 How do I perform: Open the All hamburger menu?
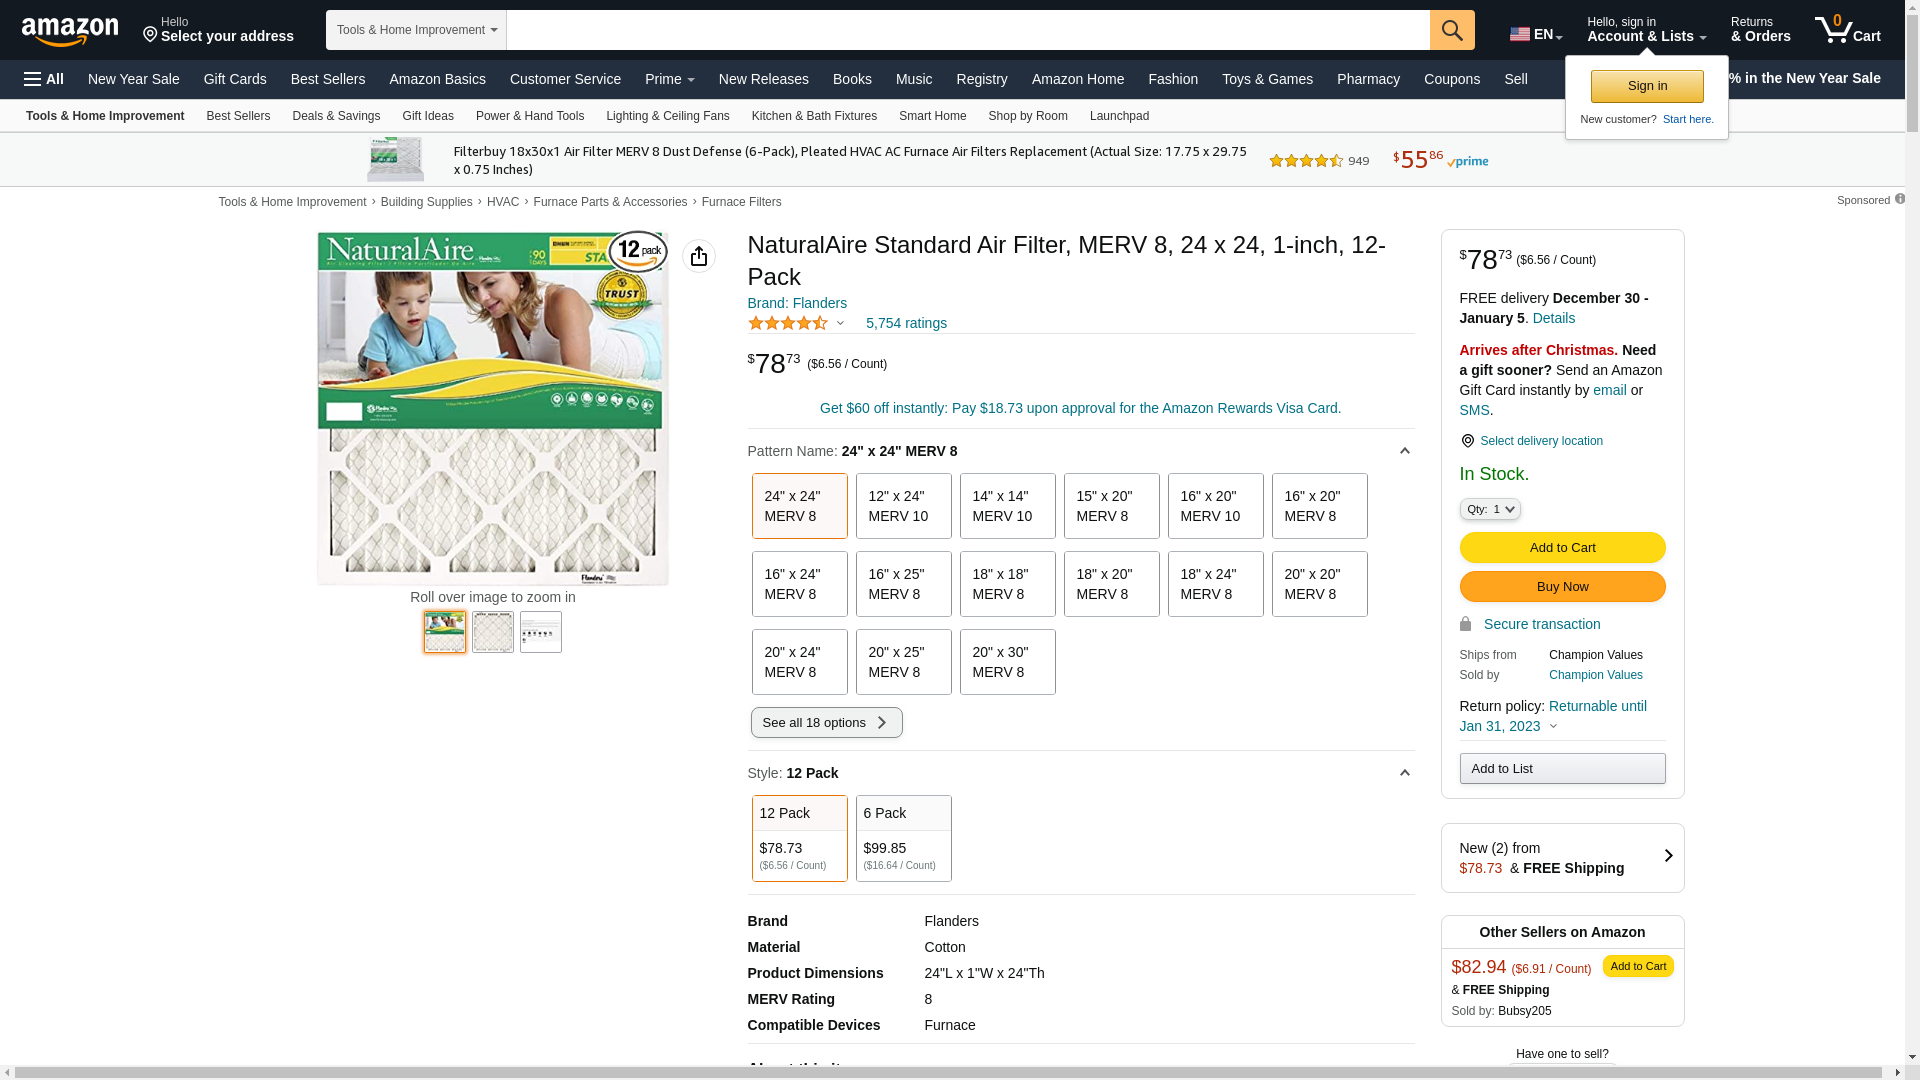[44, 79]
